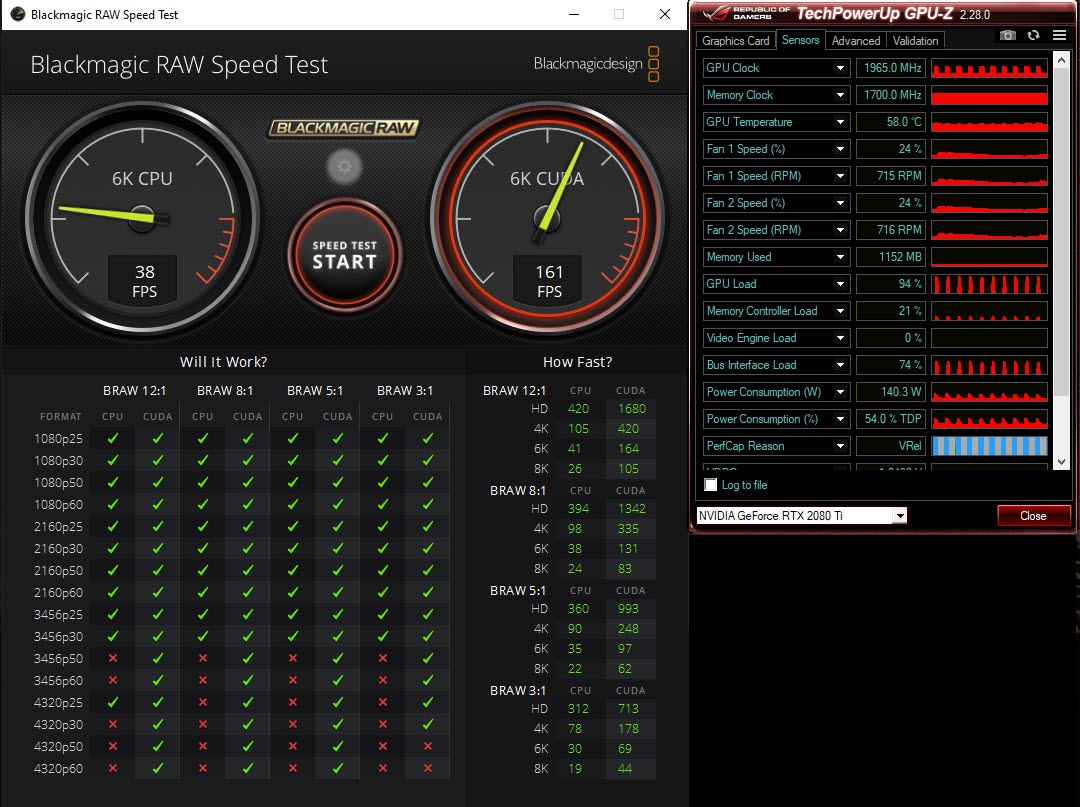Click the Blackmagicdesign logo

596,64
